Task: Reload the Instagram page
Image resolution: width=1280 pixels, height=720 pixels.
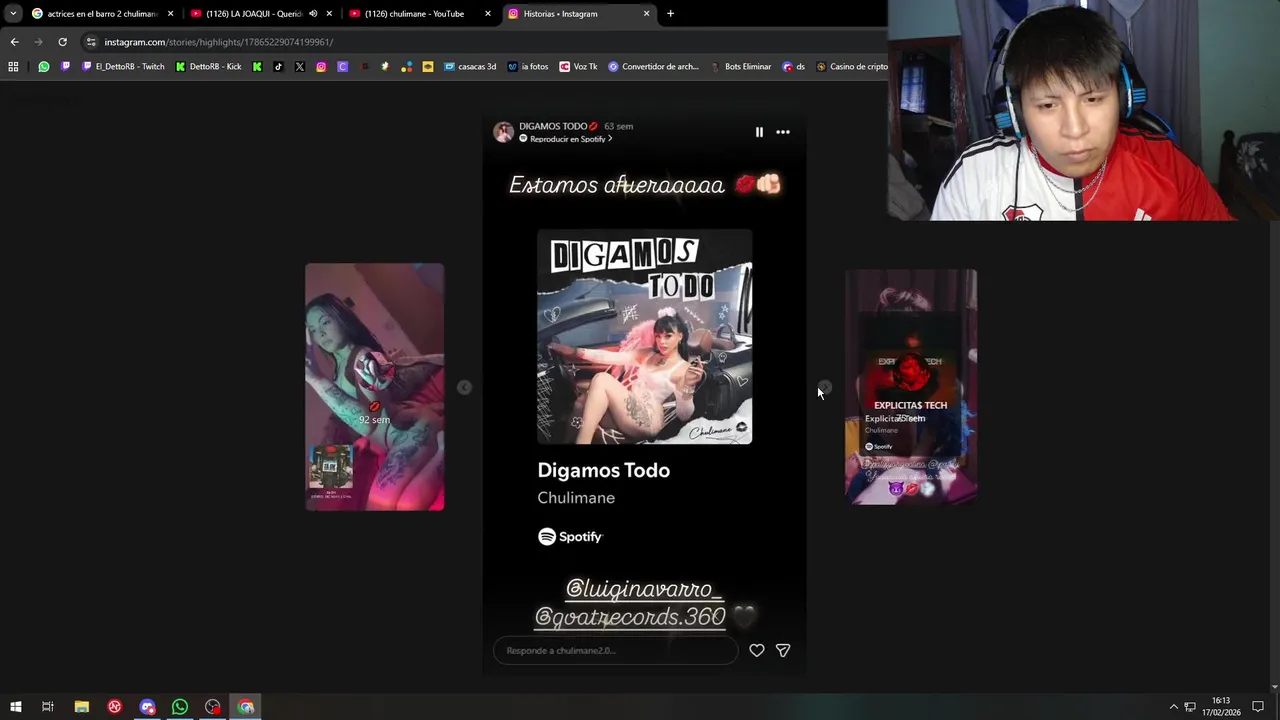Action: [62, 42]
